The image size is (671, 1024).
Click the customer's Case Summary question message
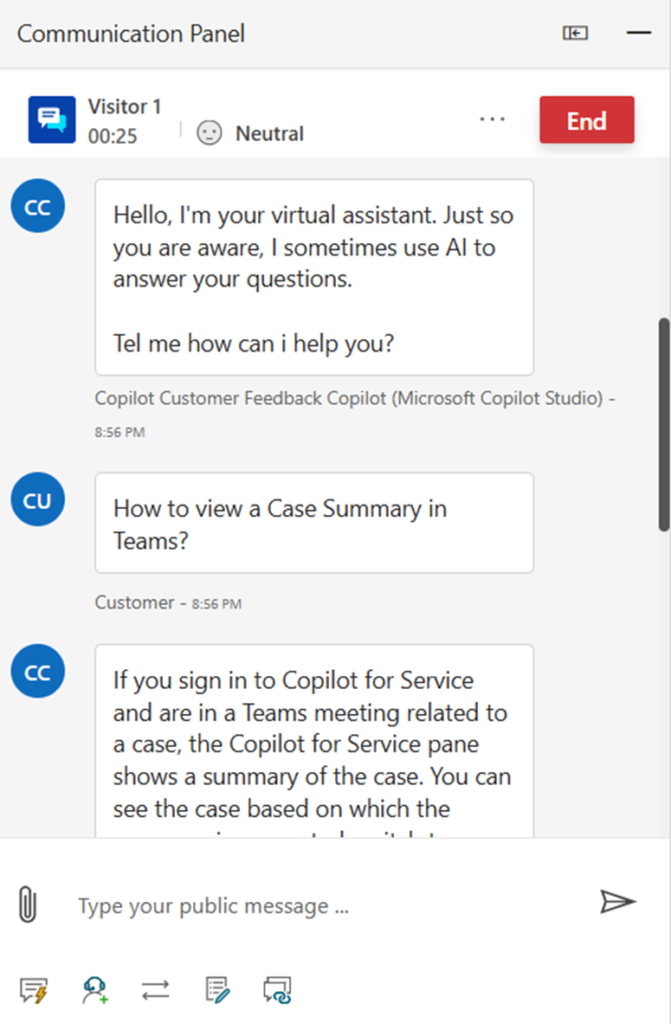coord(313,522)
